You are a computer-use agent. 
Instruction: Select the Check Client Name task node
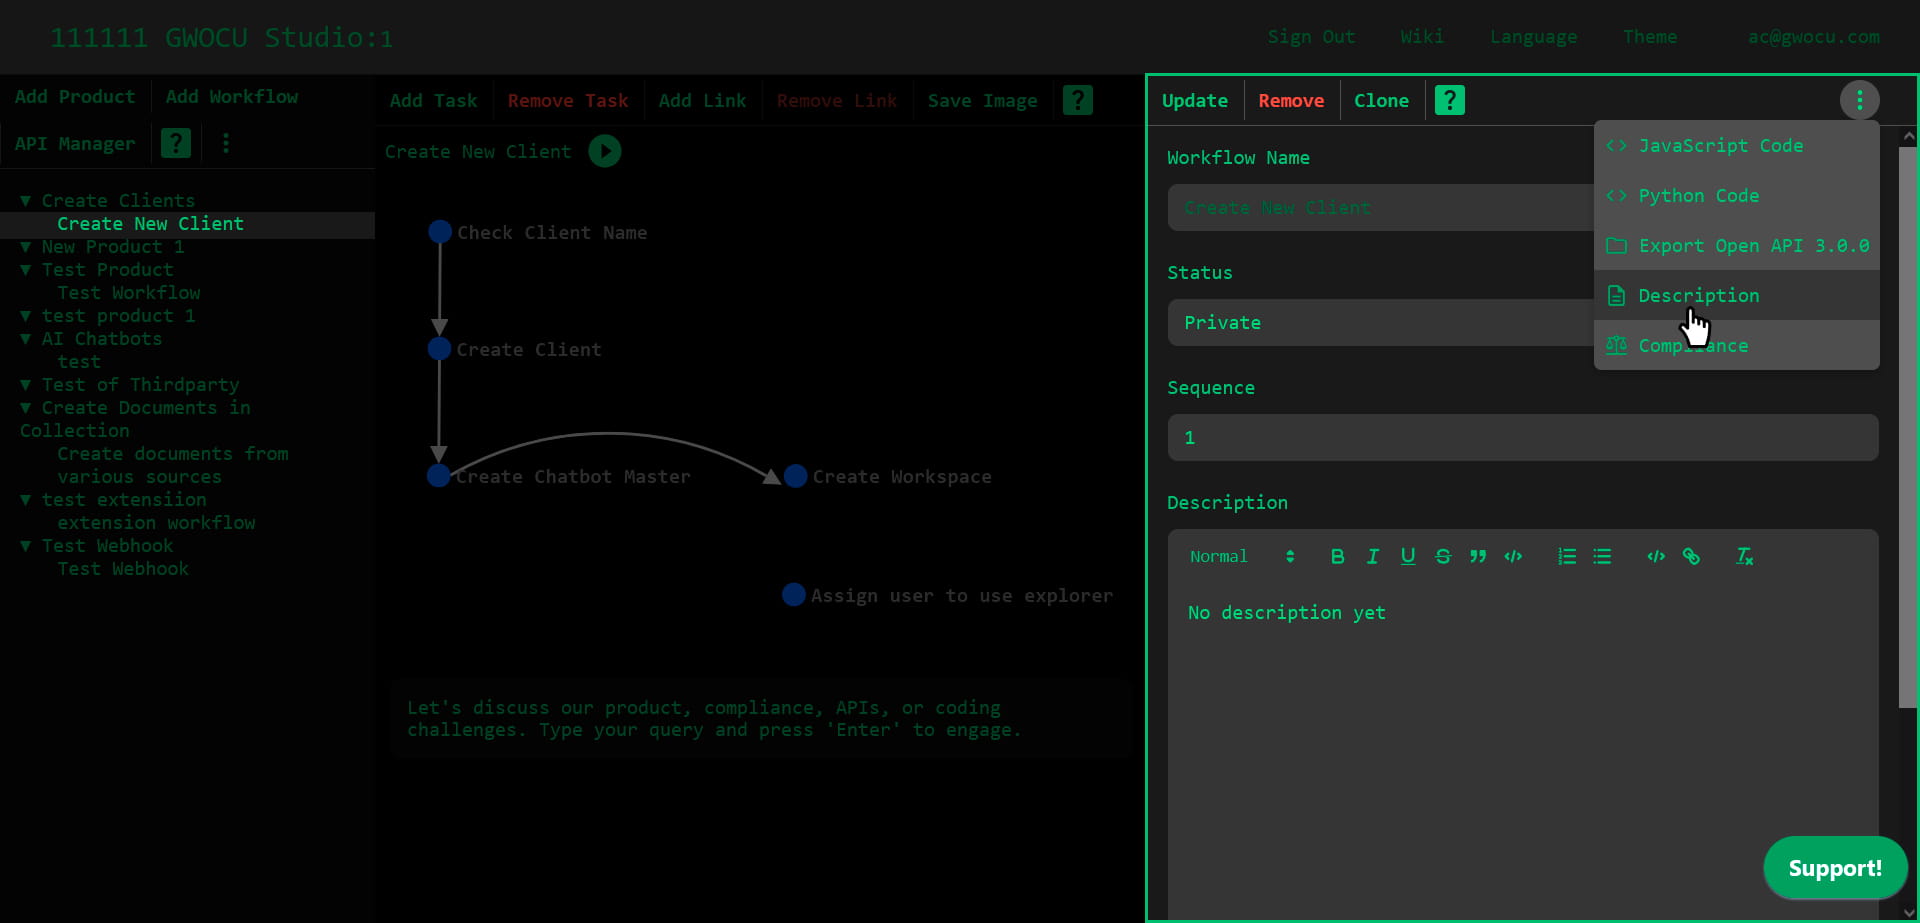tap(440, 232)
